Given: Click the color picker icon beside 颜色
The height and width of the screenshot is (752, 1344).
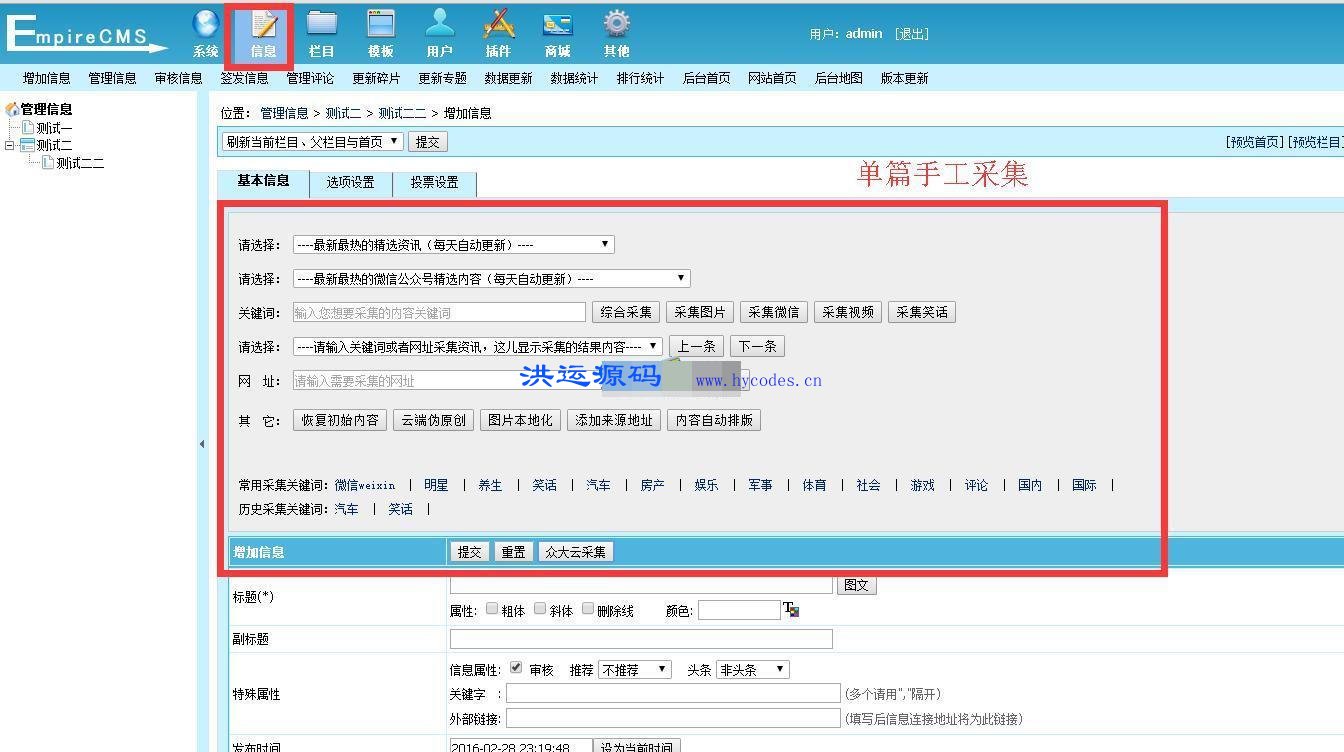Looking at the screenshot, I should click(791, 609).
